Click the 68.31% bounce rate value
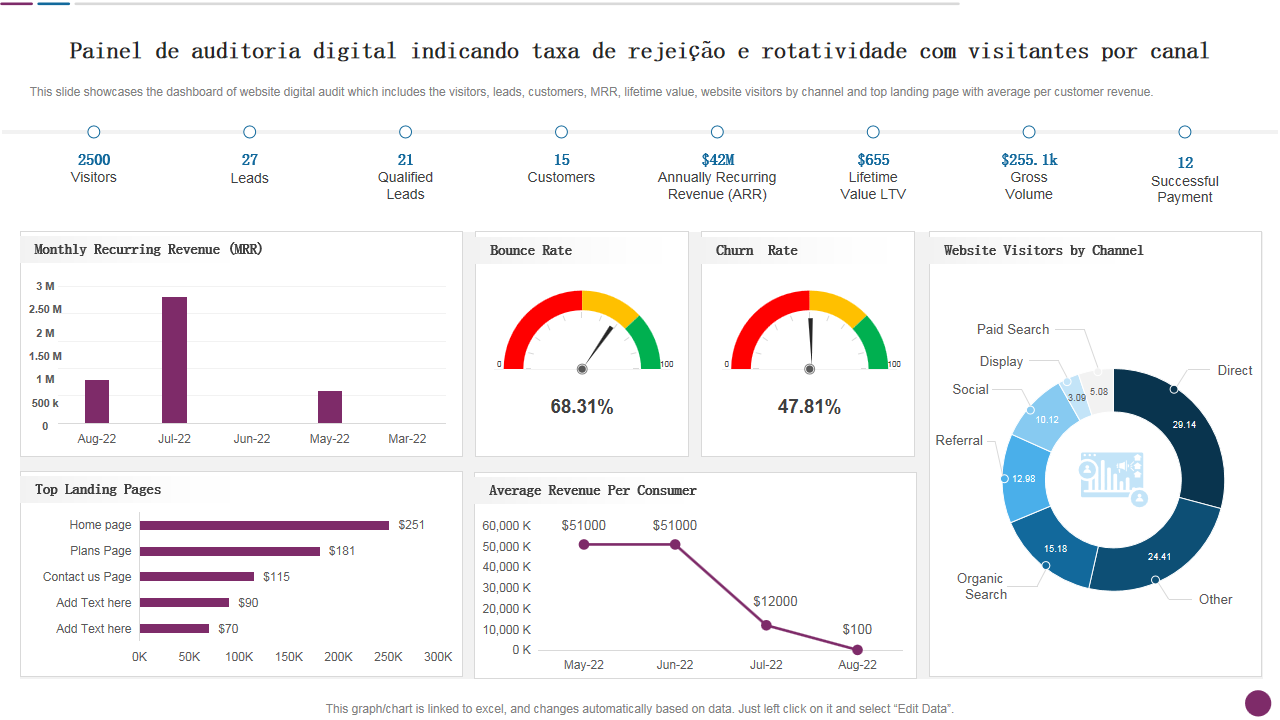The image size is (1280, 720). click(582, 407)
